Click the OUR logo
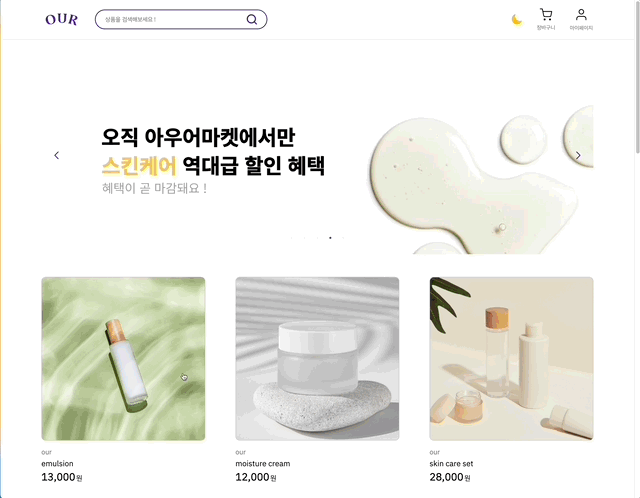This screenshot has height=498, width=640. click(x=62, y=19)
